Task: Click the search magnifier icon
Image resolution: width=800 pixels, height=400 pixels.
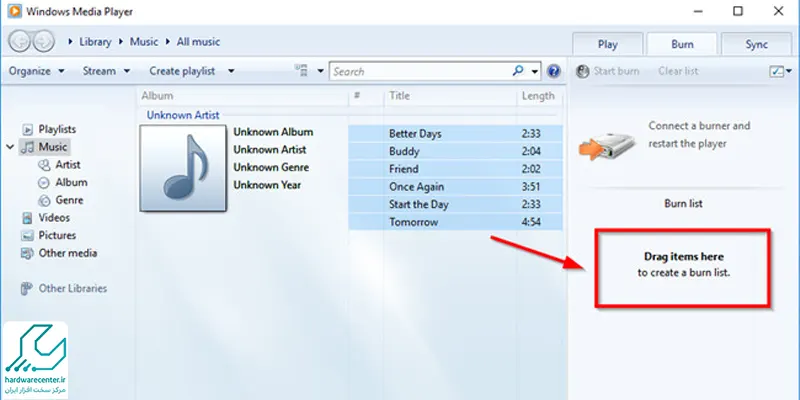Action: (518, 71)
